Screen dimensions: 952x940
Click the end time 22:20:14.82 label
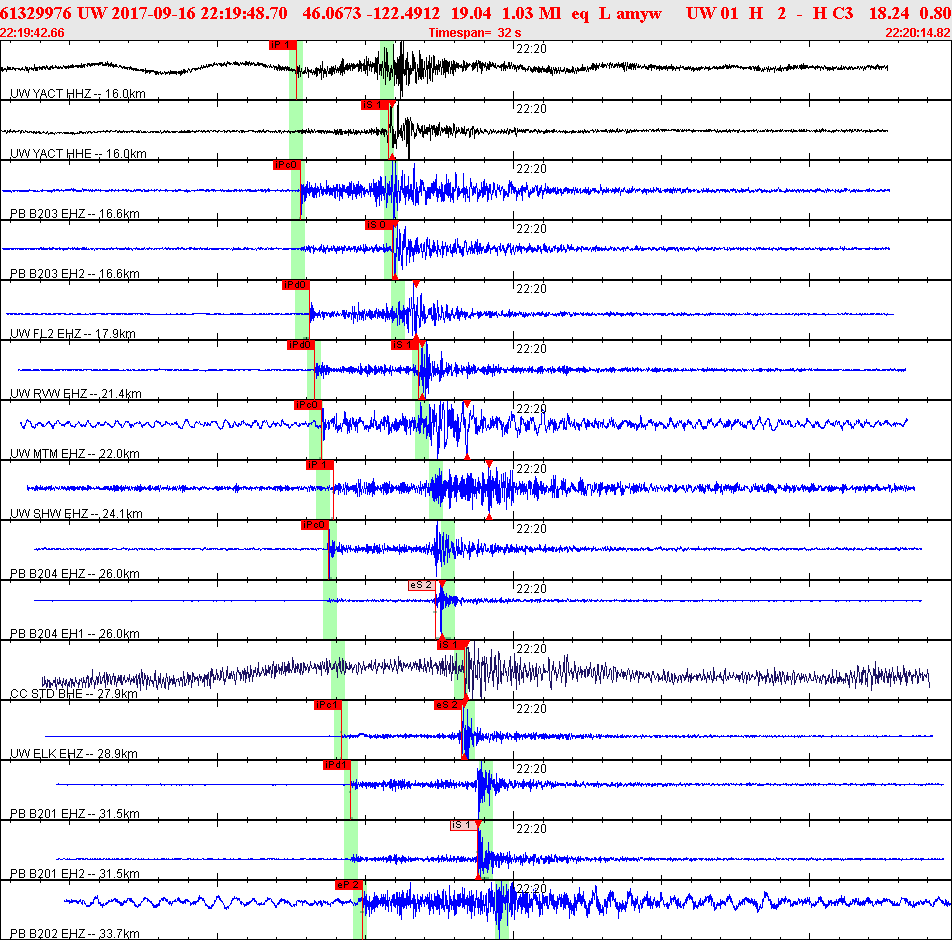[x=918, y=33]
